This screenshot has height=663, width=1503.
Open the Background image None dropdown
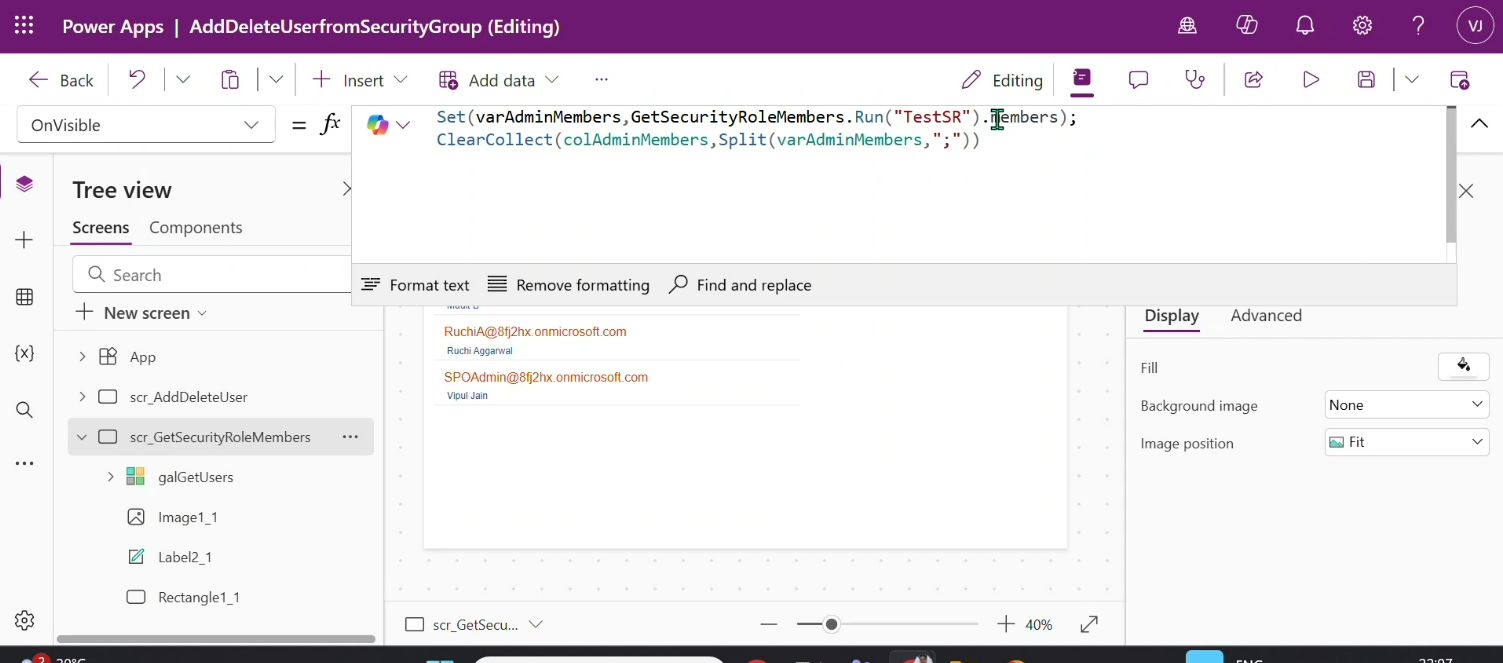coord(1406,405)
